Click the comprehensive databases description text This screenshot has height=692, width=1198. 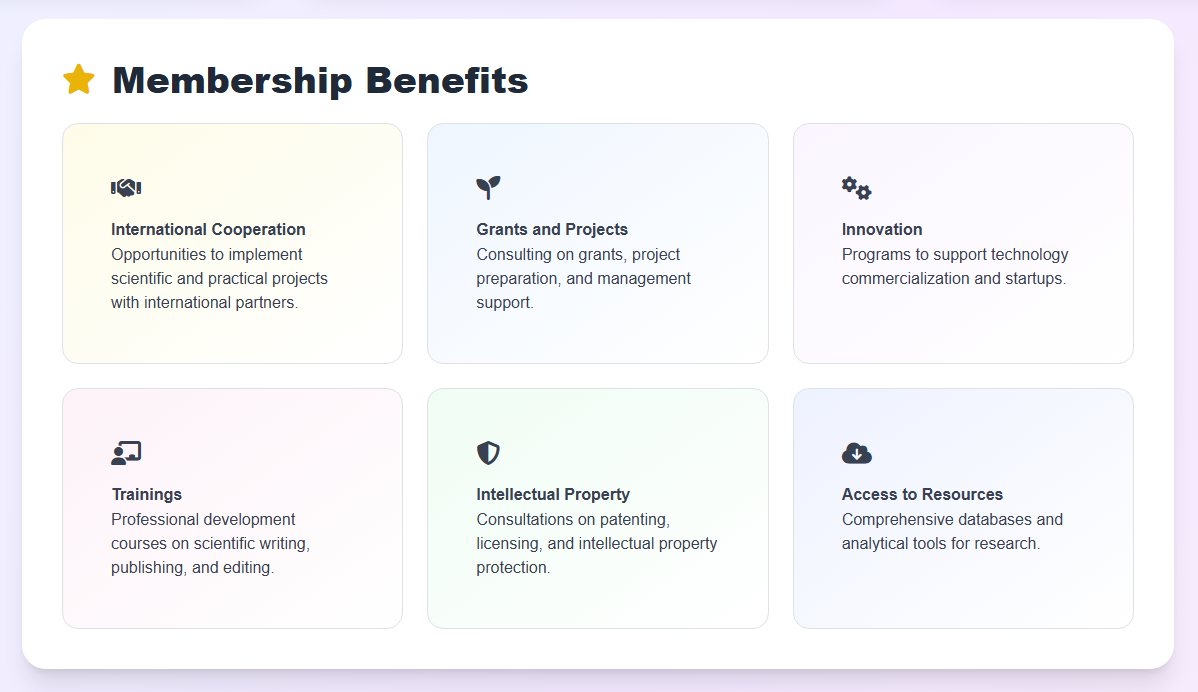point(952,531)
